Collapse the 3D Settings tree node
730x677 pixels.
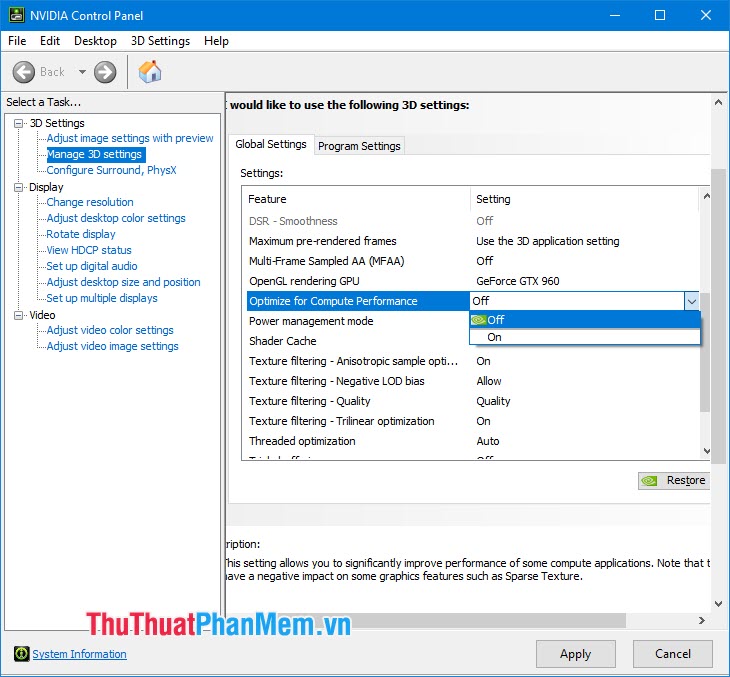[19, 123]
